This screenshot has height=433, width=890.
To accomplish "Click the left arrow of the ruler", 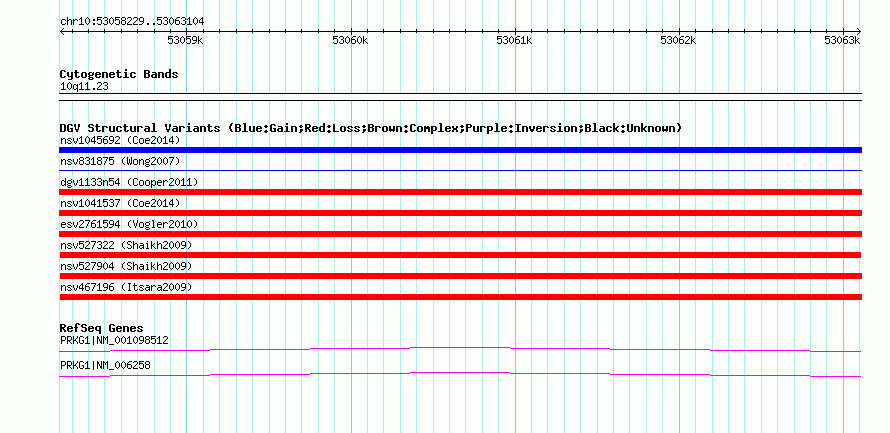I will tap(62, 32).
